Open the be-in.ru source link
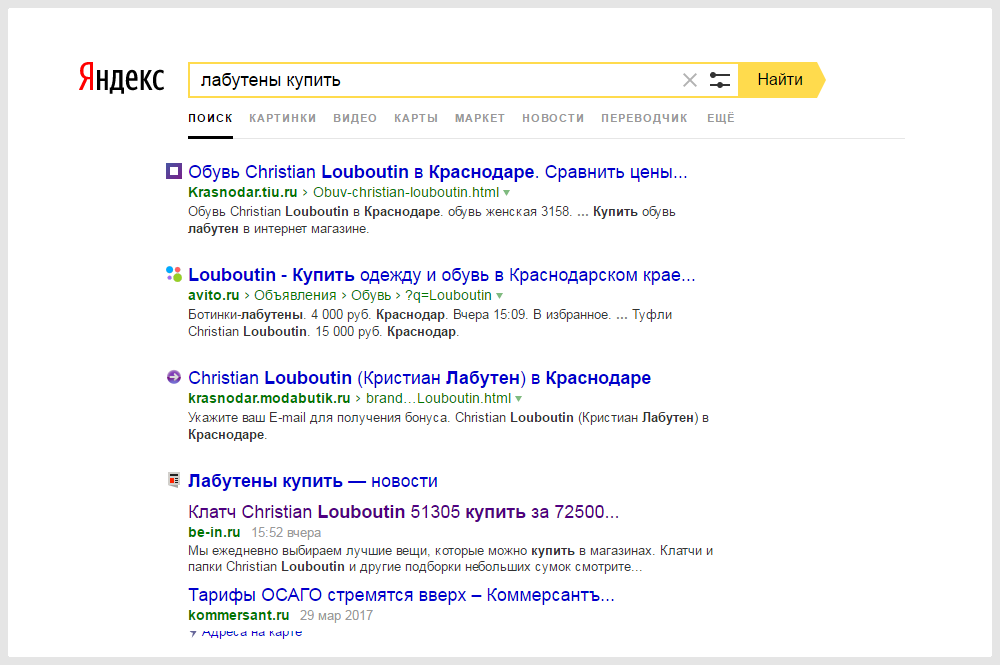 point(214,532)
